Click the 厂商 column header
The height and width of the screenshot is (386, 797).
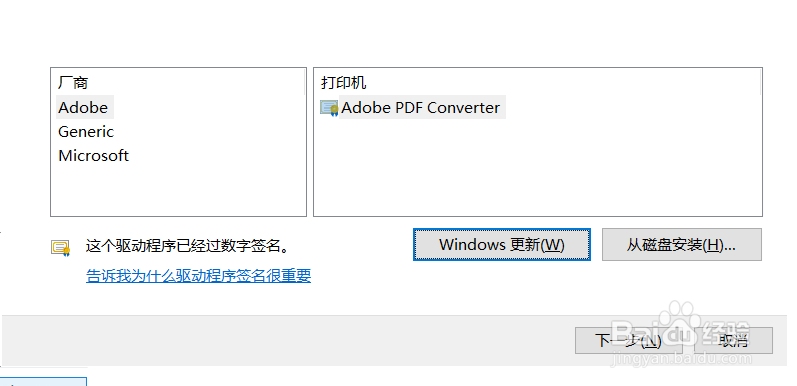click(x=73, y=82)
